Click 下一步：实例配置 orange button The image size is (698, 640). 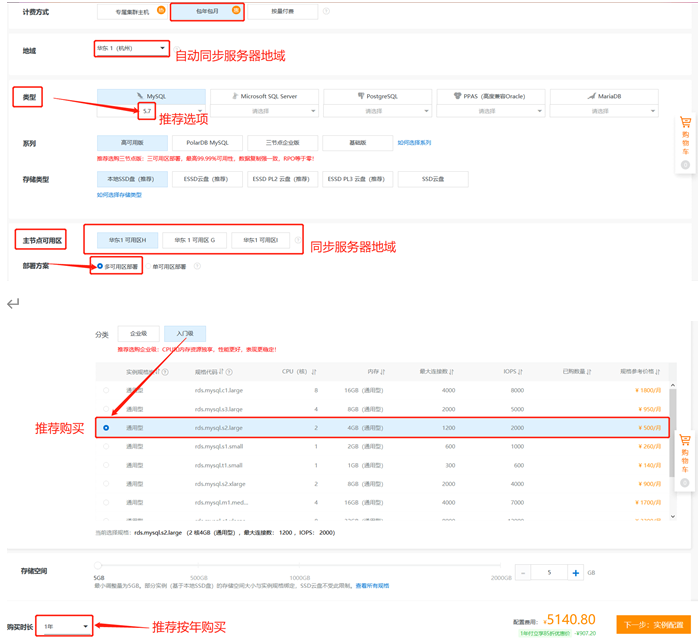[x=653, y=624]
